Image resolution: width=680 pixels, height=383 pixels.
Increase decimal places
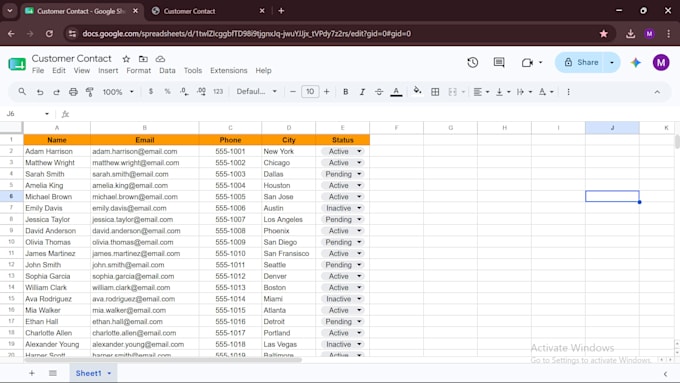tap(201, 92)
